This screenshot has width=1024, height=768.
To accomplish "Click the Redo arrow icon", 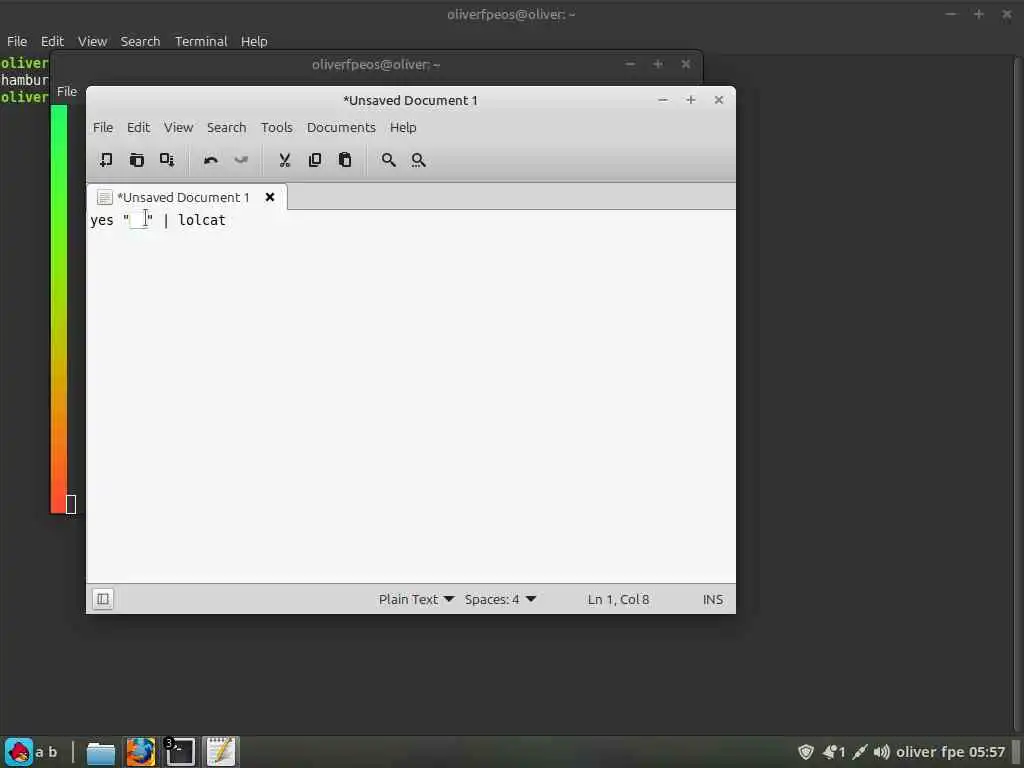I will click(241, 160).
